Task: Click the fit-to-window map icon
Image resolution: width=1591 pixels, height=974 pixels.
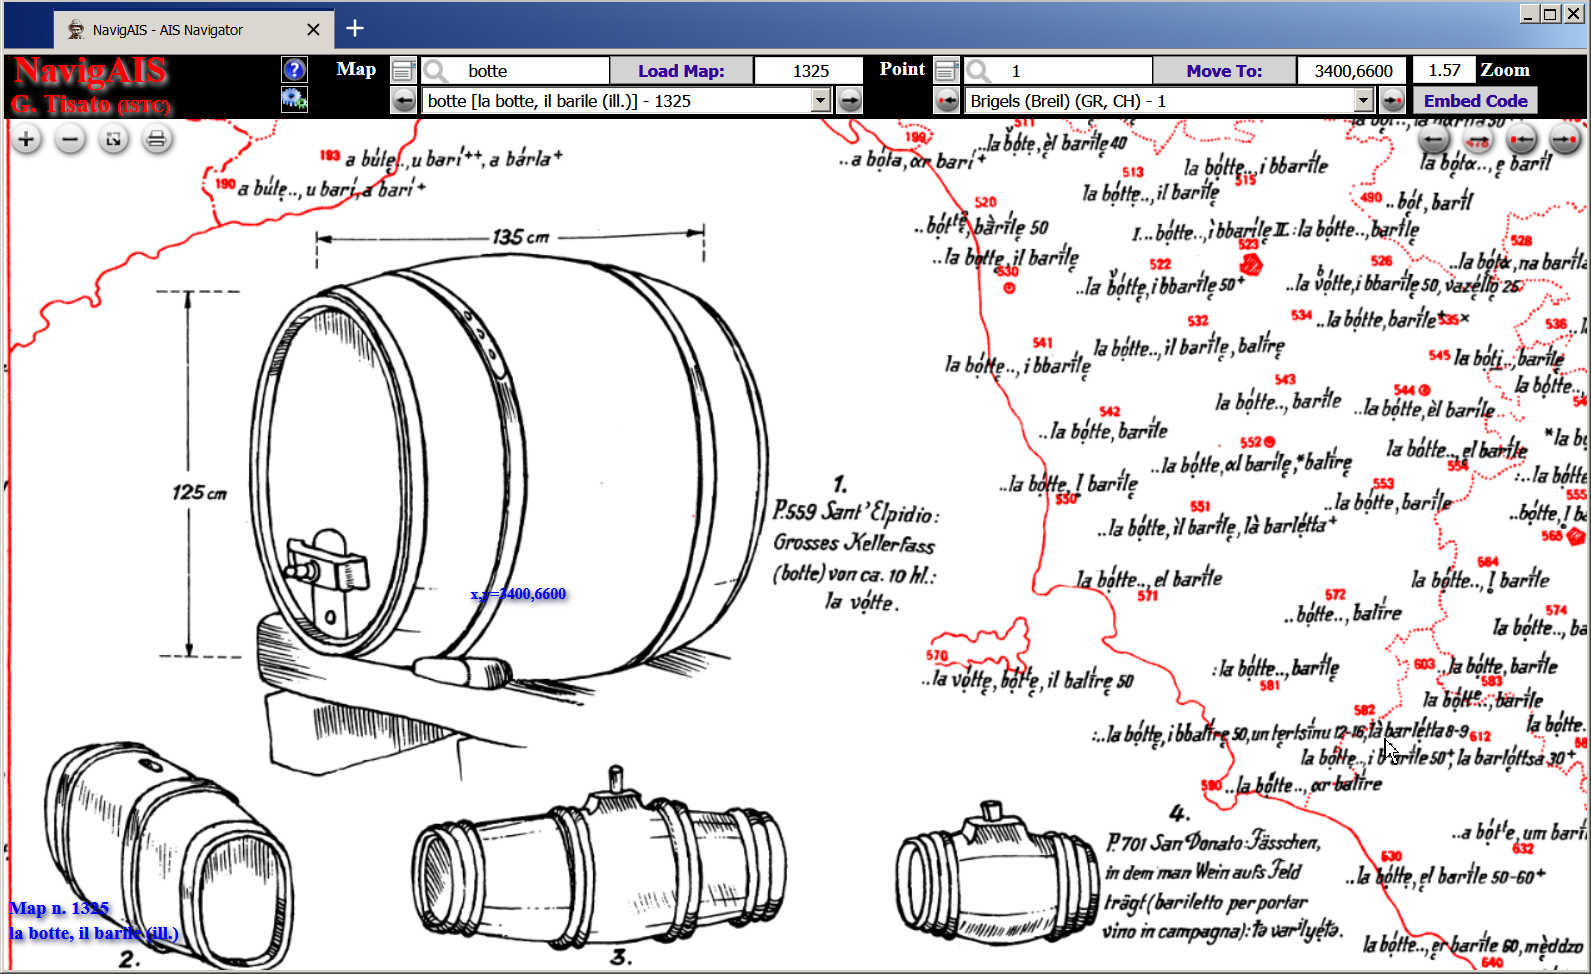Action: coord(113,140)
